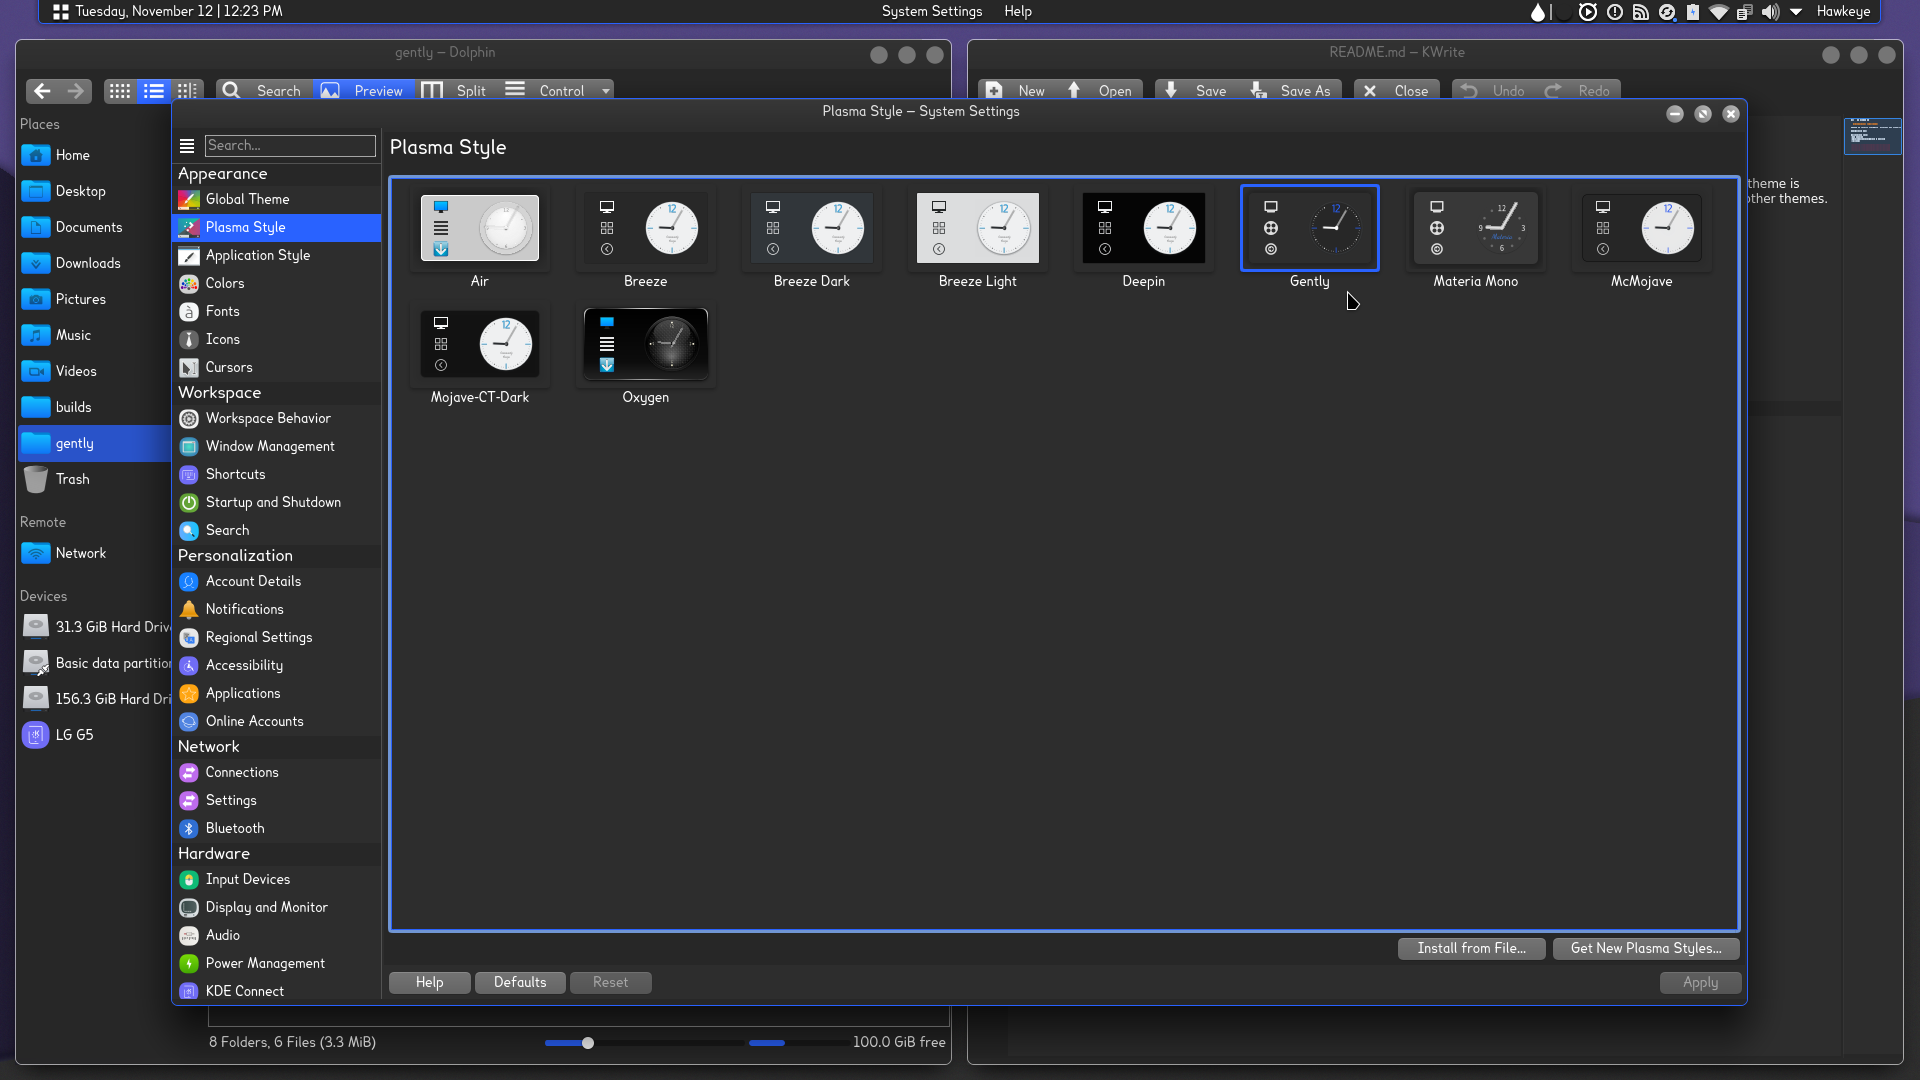Click Search in Dolphin toolbar
Screen dimensions: 1920x1080
pos(262,90)
